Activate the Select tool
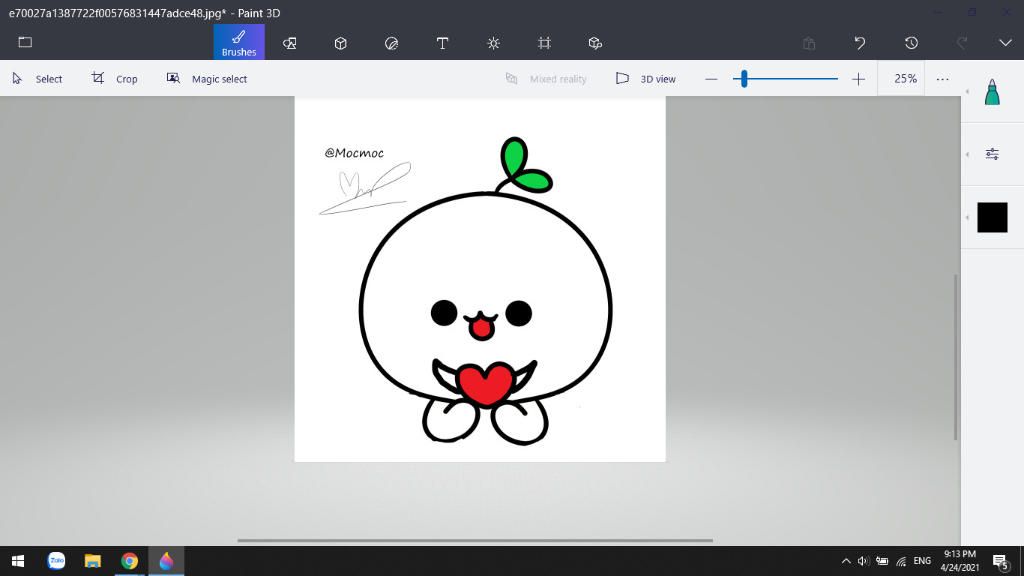This screenshot has height=576, width=1024. (37, 79)
